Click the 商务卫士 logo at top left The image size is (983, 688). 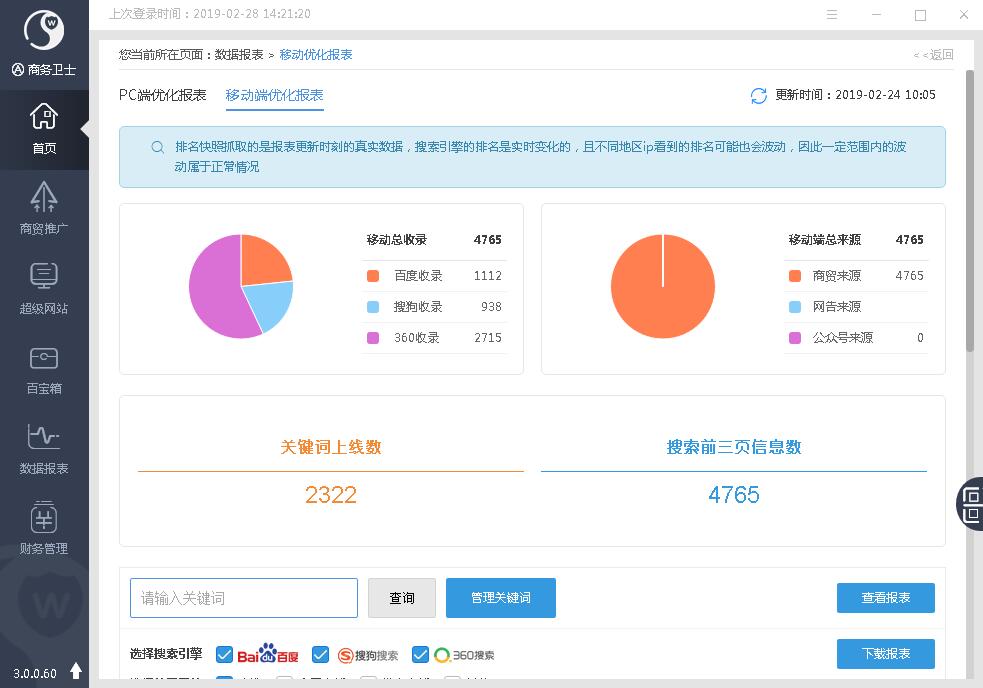(x=44, y=32)
